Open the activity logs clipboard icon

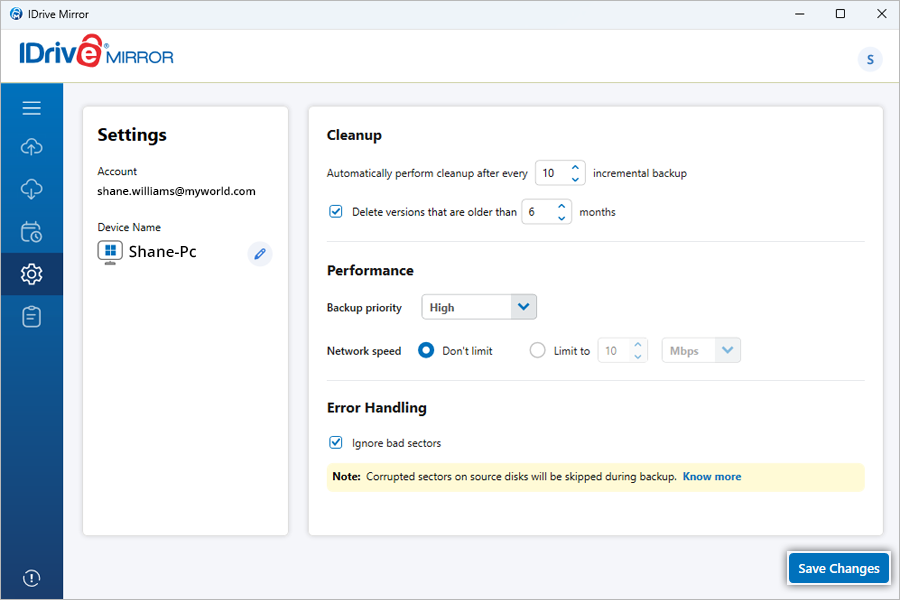point(31,316)
